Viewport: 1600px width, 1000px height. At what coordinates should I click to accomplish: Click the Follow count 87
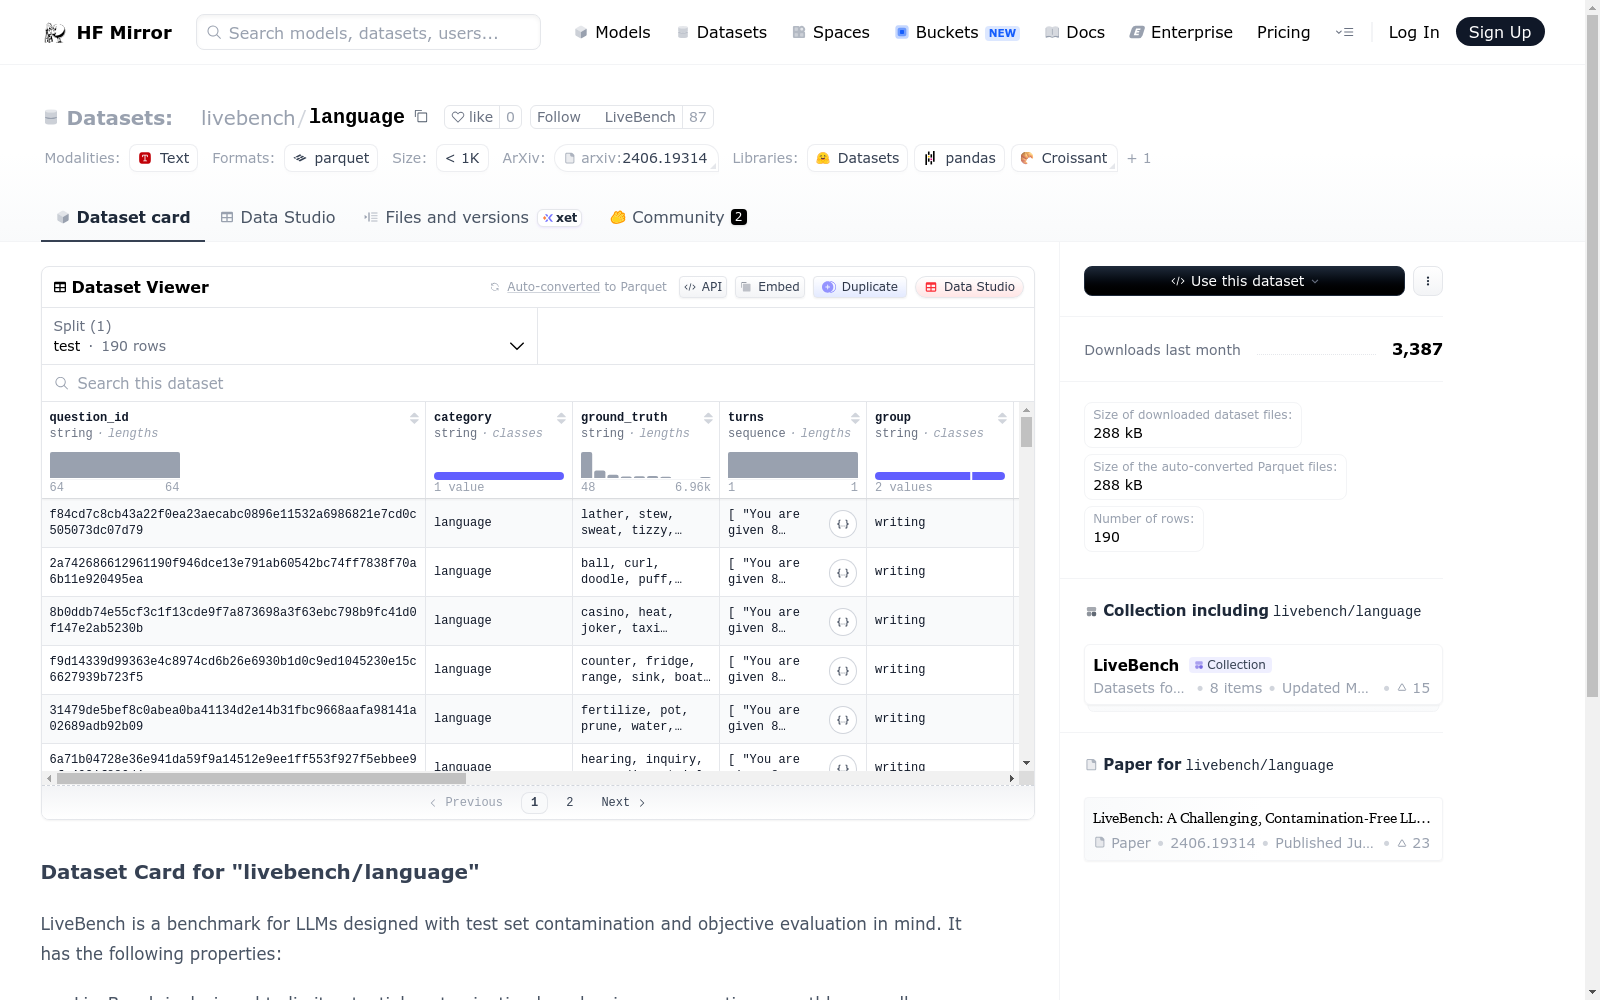click(x=698, y=117)
